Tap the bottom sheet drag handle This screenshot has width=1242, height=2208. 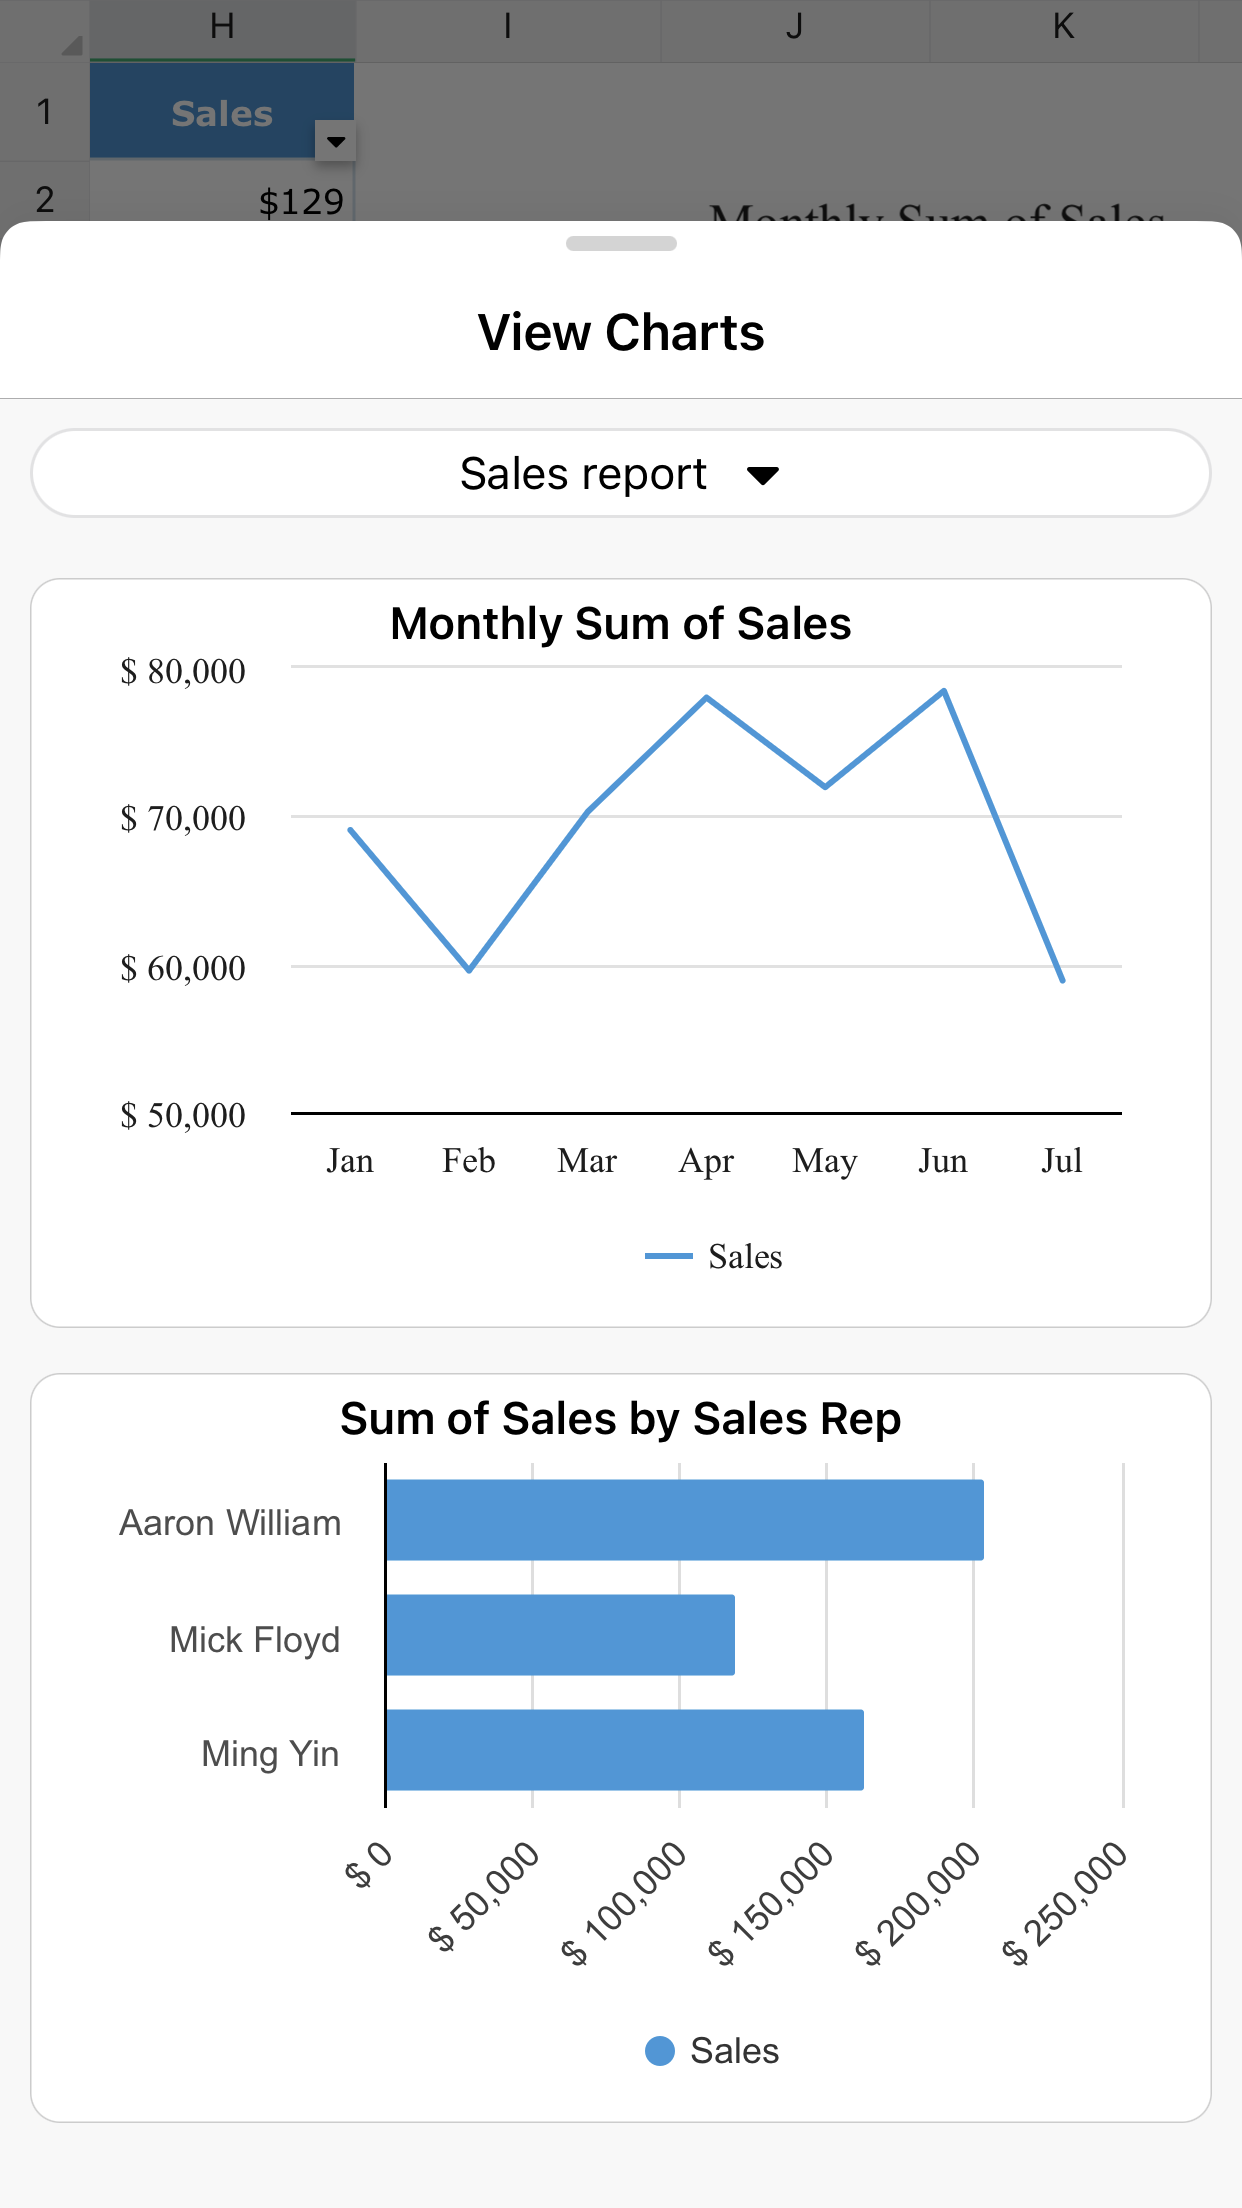click(x=621, y=244)
